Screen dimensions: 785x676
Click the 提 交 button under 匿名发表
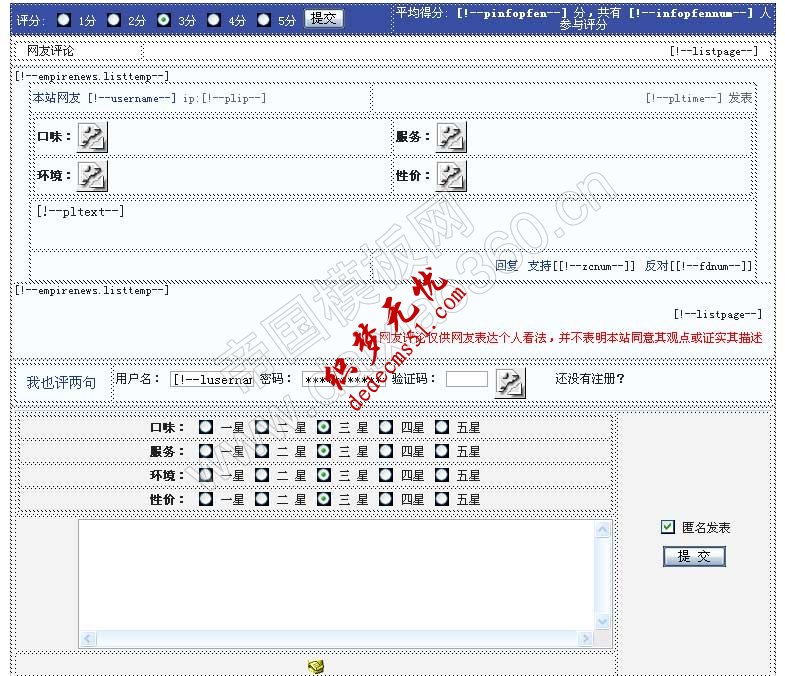[694, 556]
